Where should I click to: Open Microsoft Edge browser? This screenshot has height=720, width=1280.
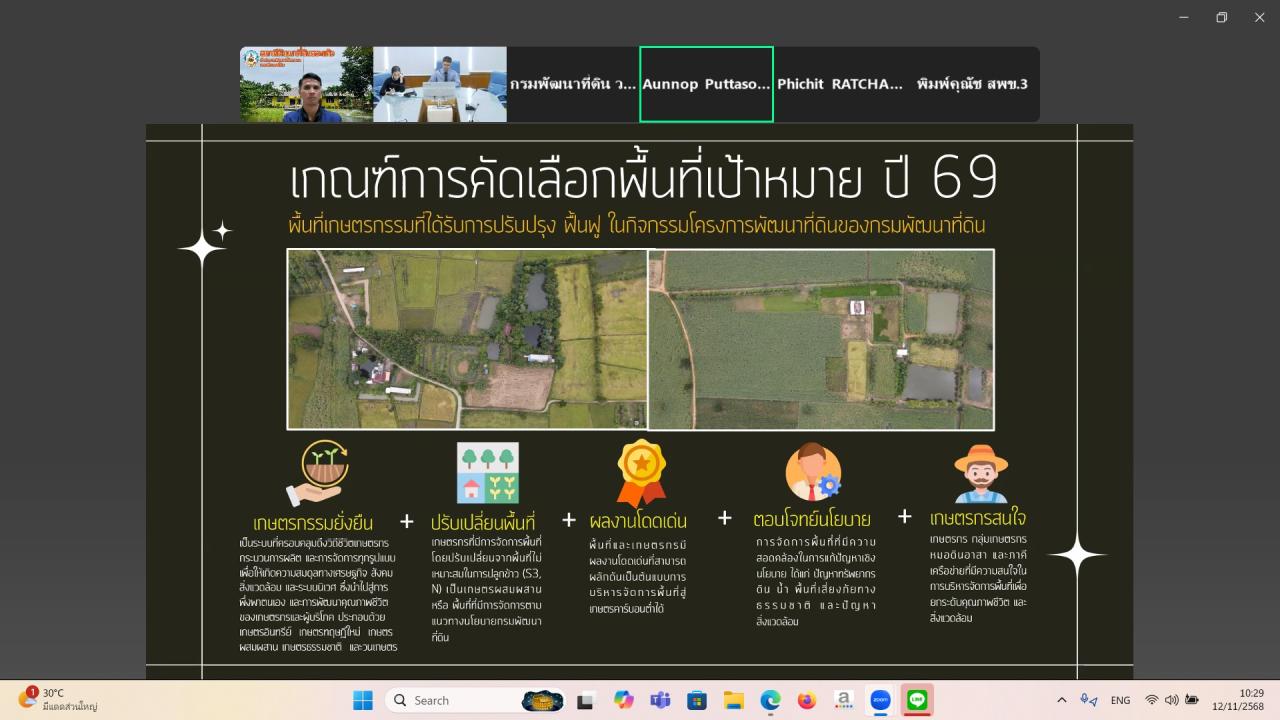click(x=772, y=700)
